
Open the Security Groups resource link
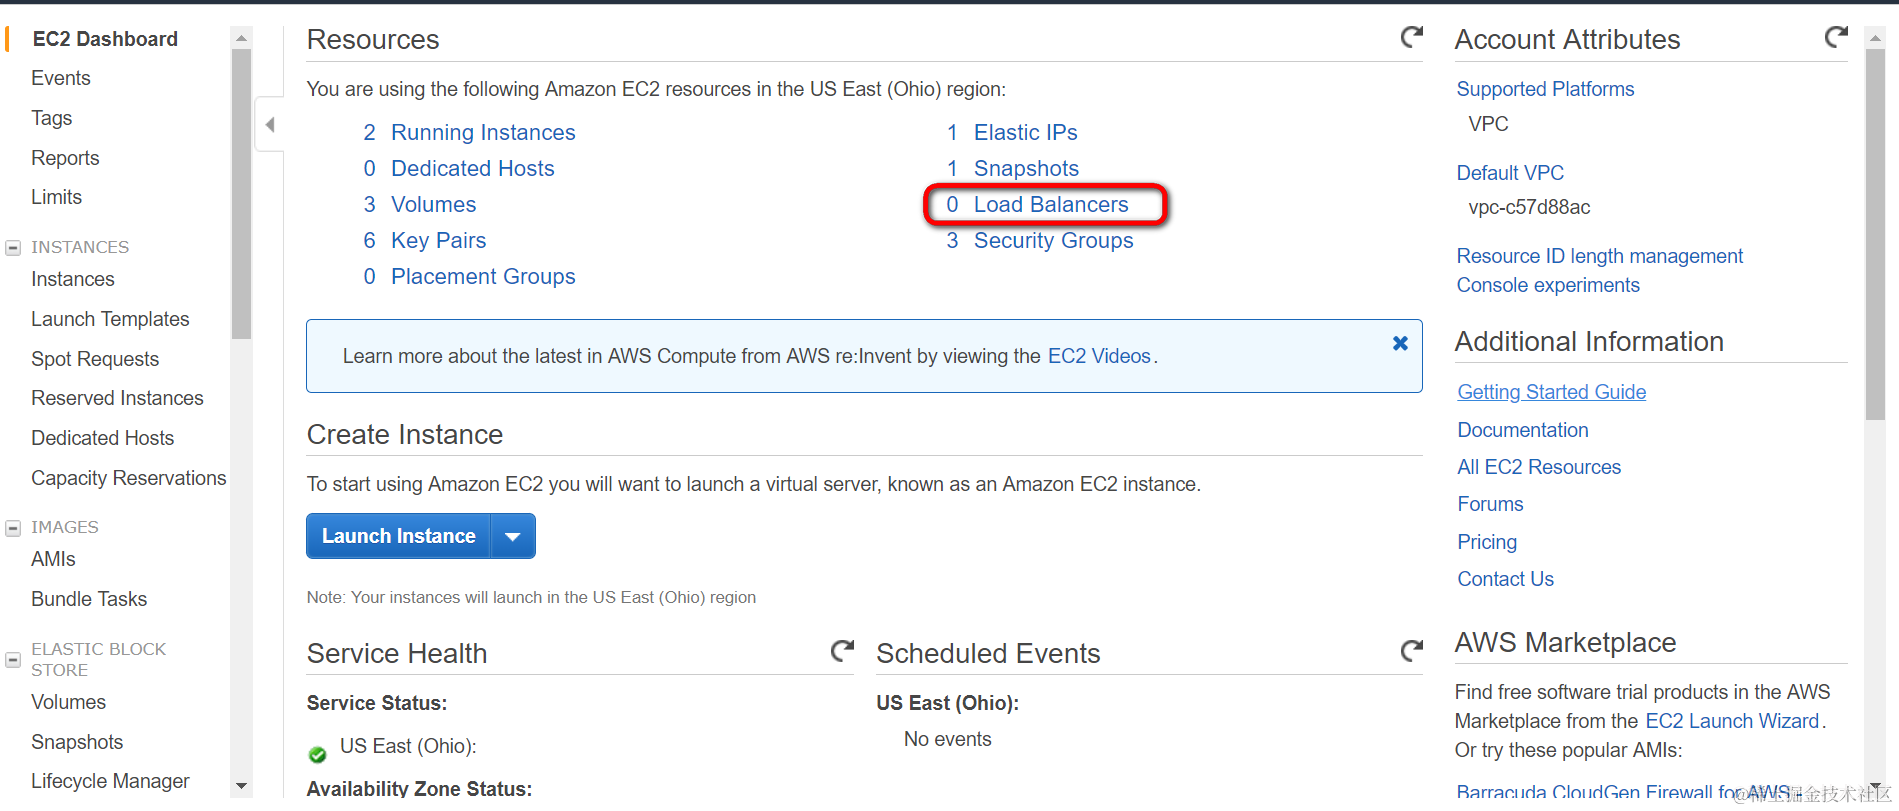[x=1054, y=240]
